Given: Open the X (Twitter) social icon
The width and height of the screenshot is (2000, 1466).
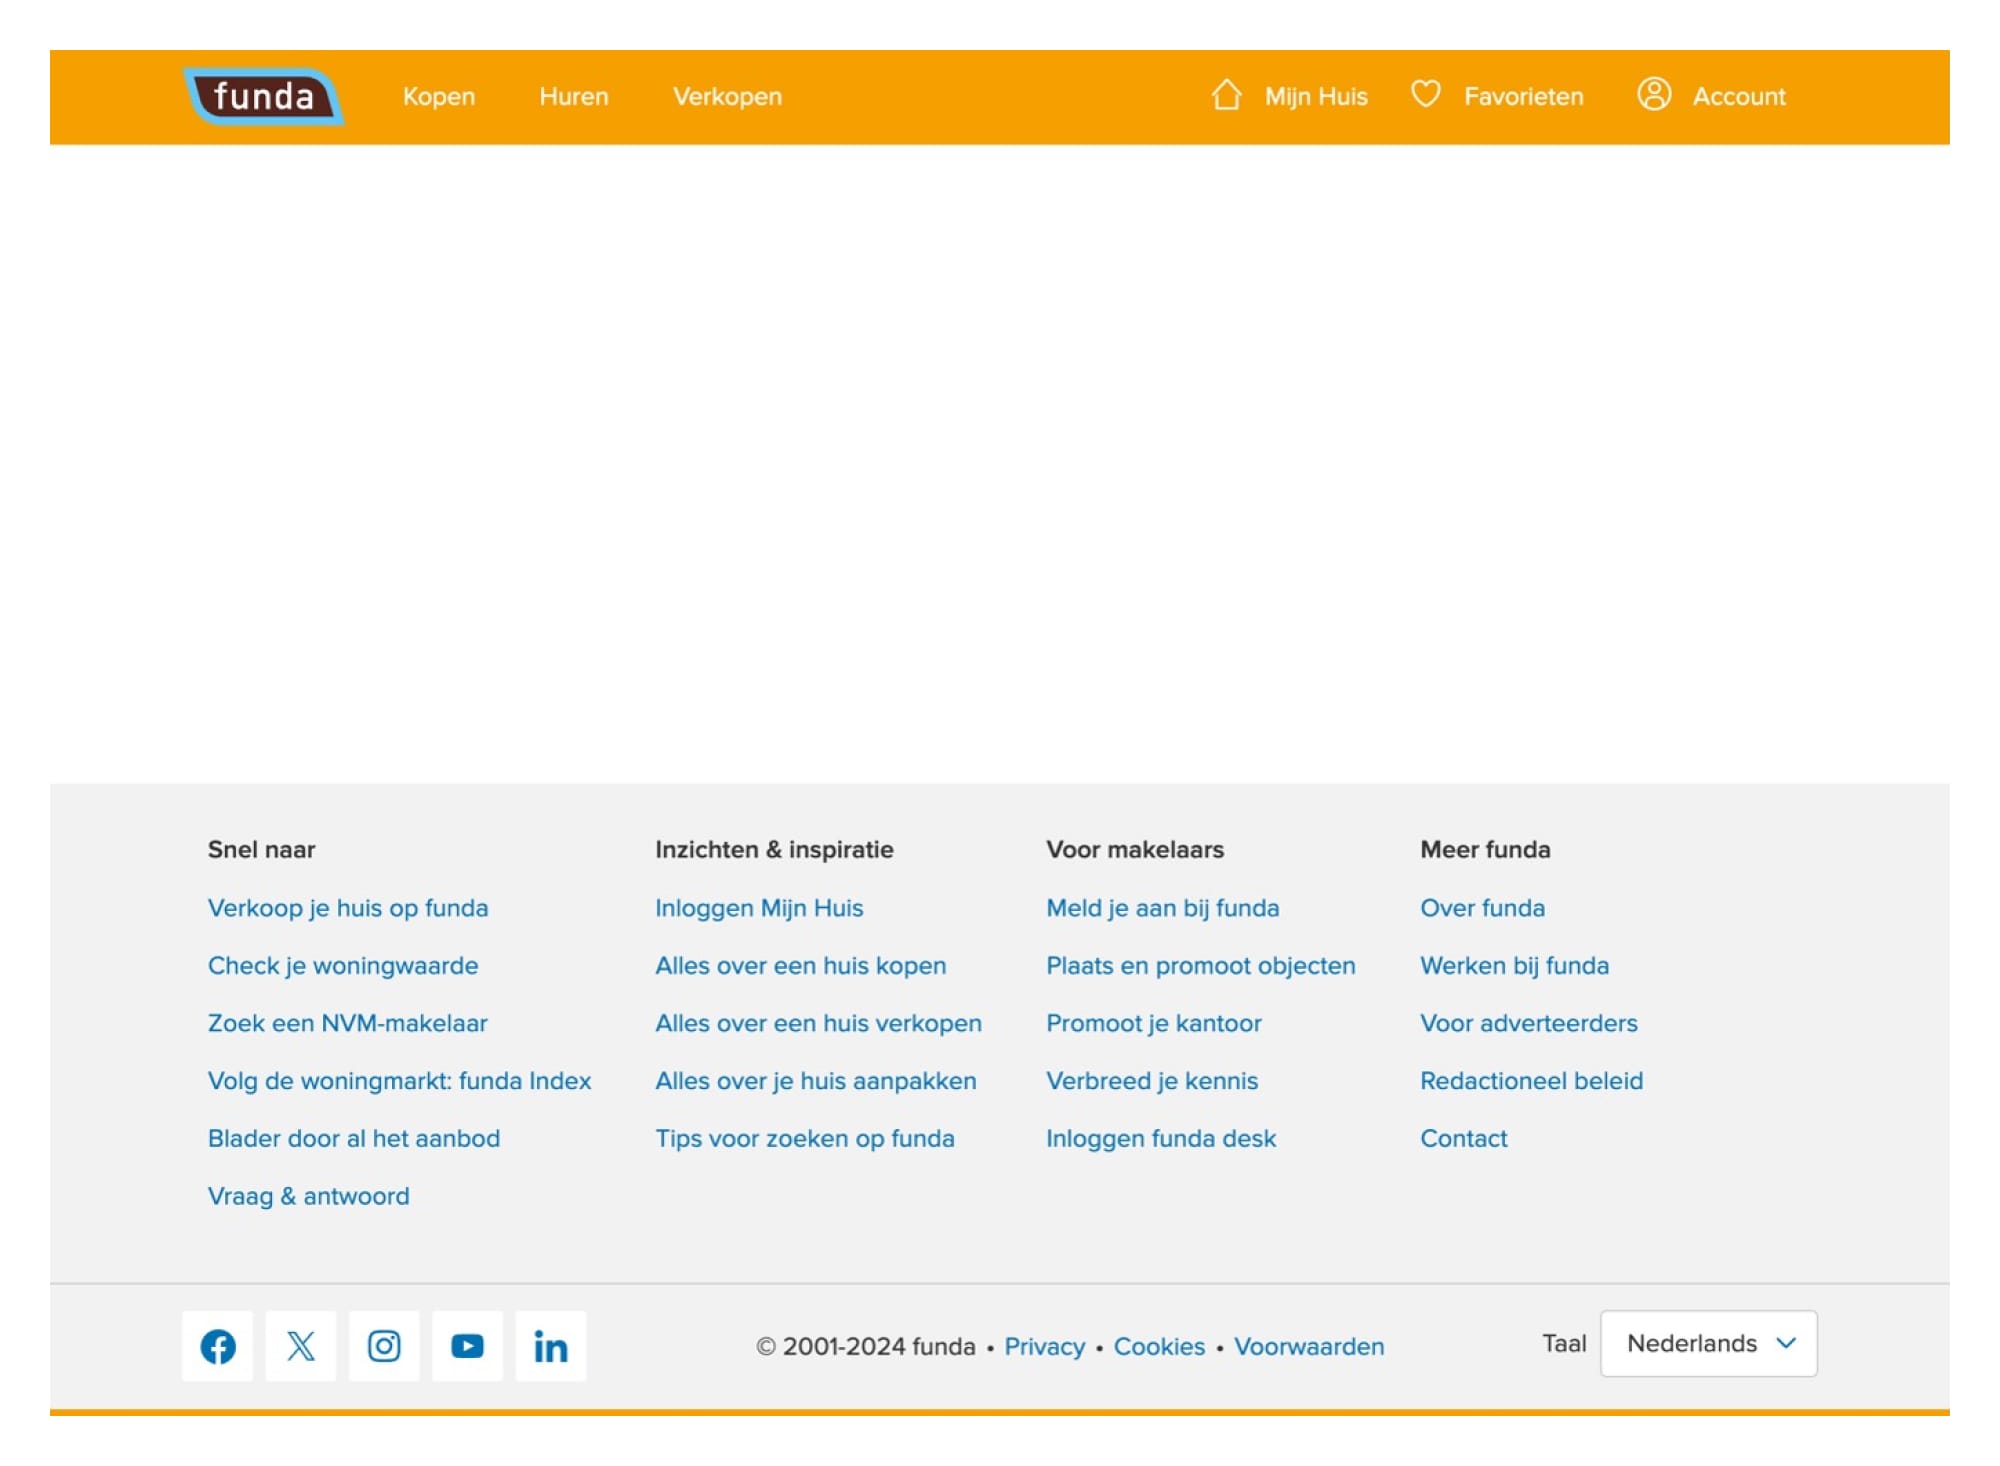Looking at the screenshot, I should [301, 1346].
